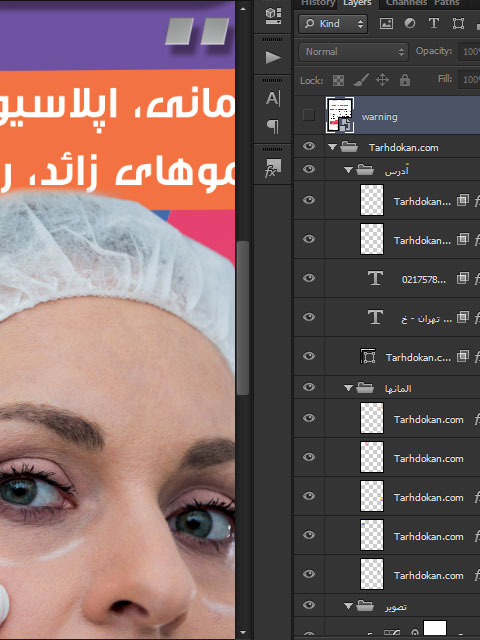Select the Tarhdokan.c... shape layer name
This screenshot has height=640, width=480.
pos(418,358)
